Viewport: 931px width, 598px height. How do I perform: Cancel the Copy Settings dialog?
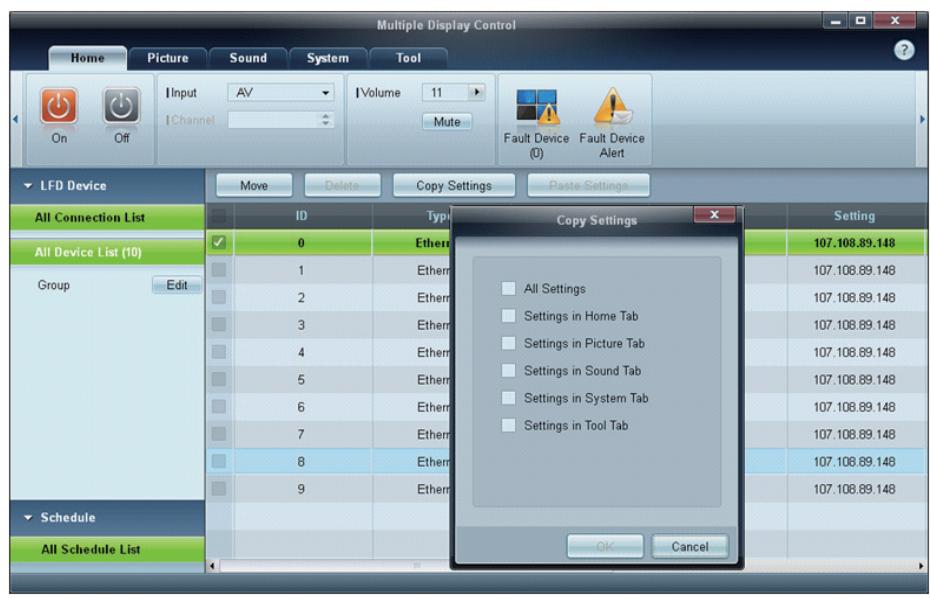click(690, 546)
